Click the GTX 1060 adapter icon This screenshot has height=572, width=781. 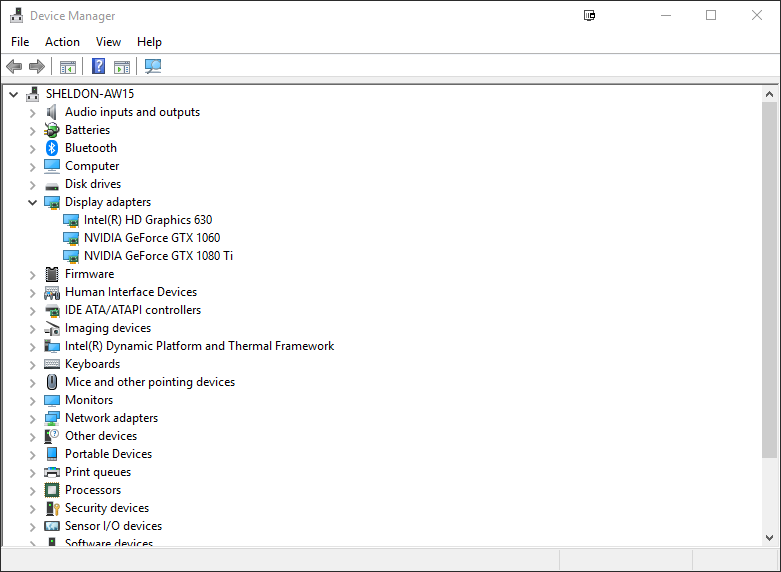[x=71, y=238]
